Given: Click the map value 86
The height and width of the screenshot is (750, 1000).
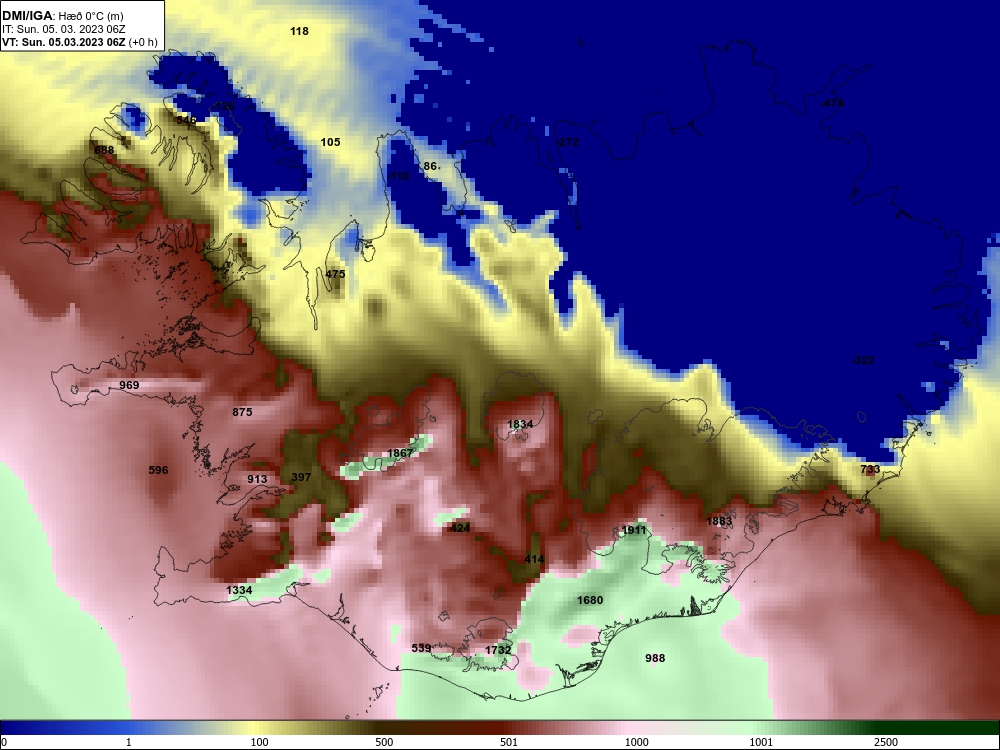Looking at the screenshot, I should tap(431, 166).
